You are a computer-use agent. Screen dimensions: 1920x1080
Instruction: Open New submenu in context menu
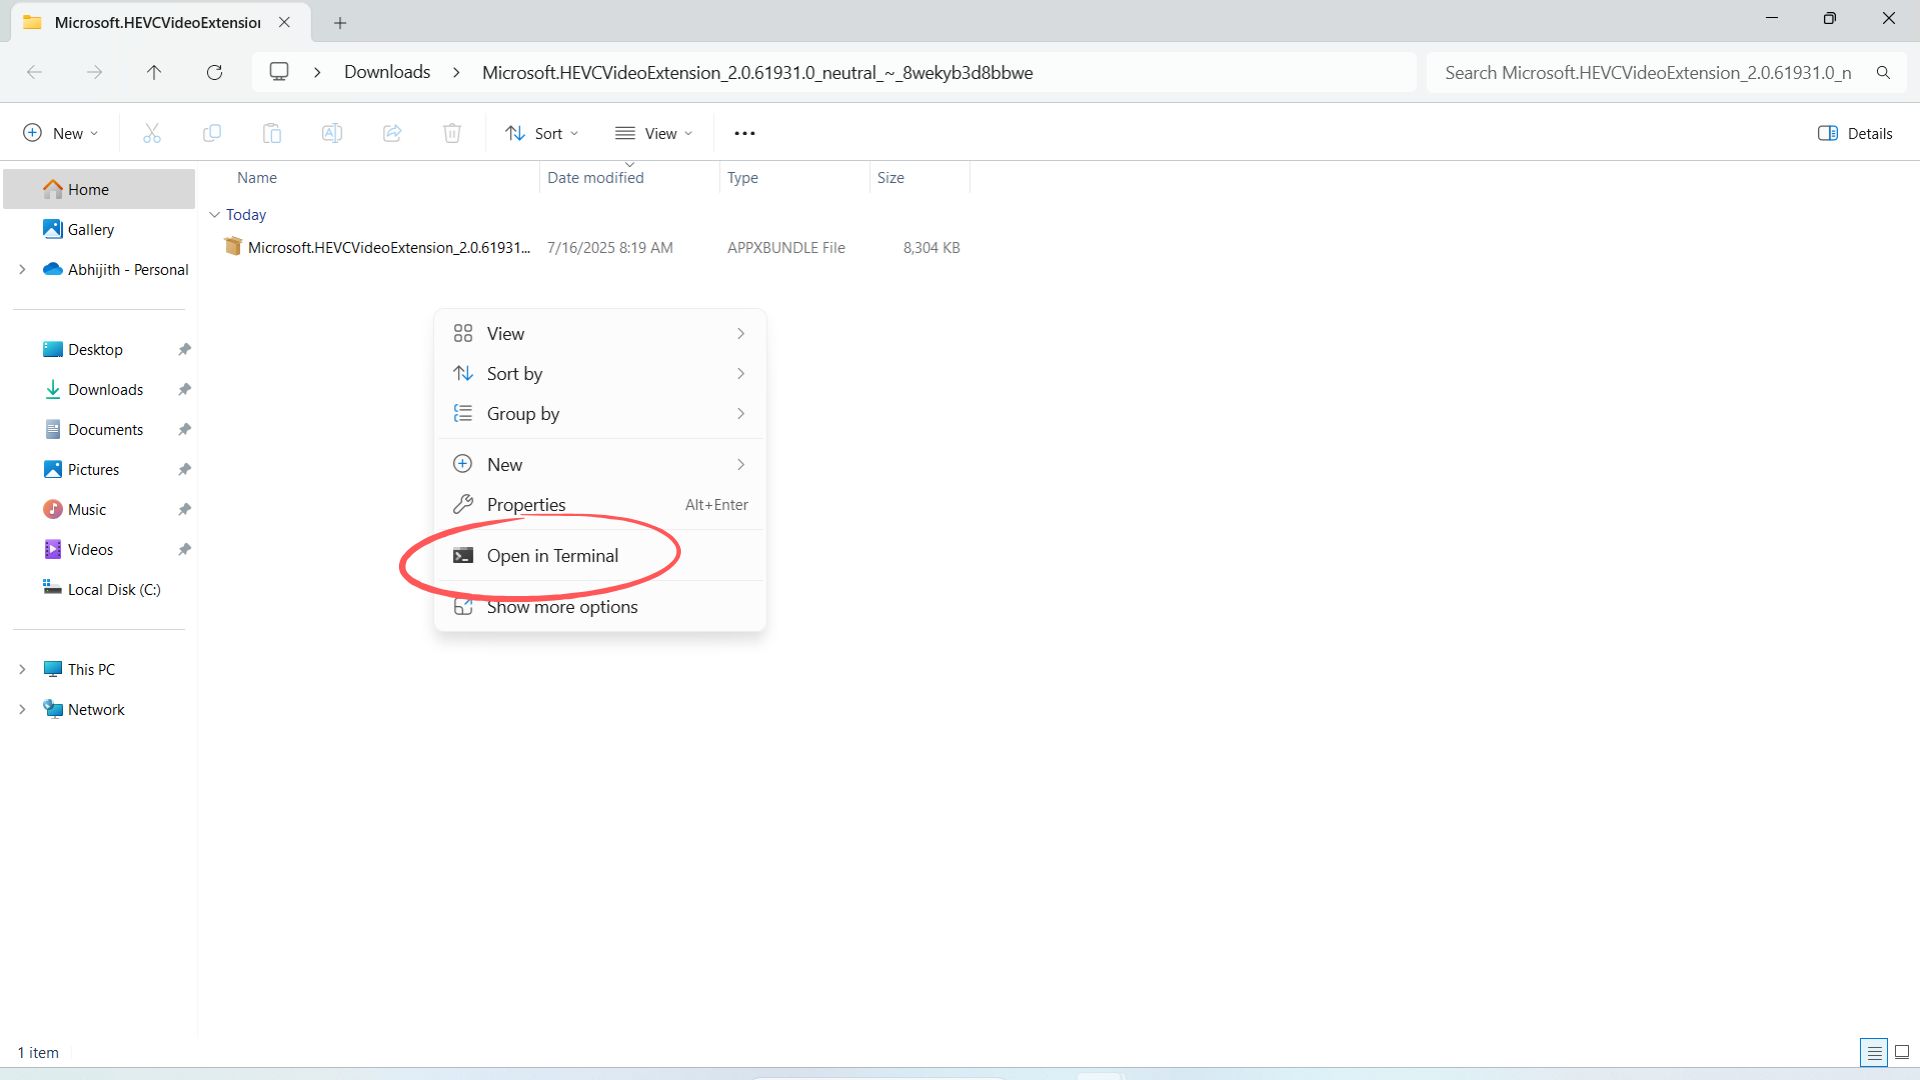(x=600, y=464)
